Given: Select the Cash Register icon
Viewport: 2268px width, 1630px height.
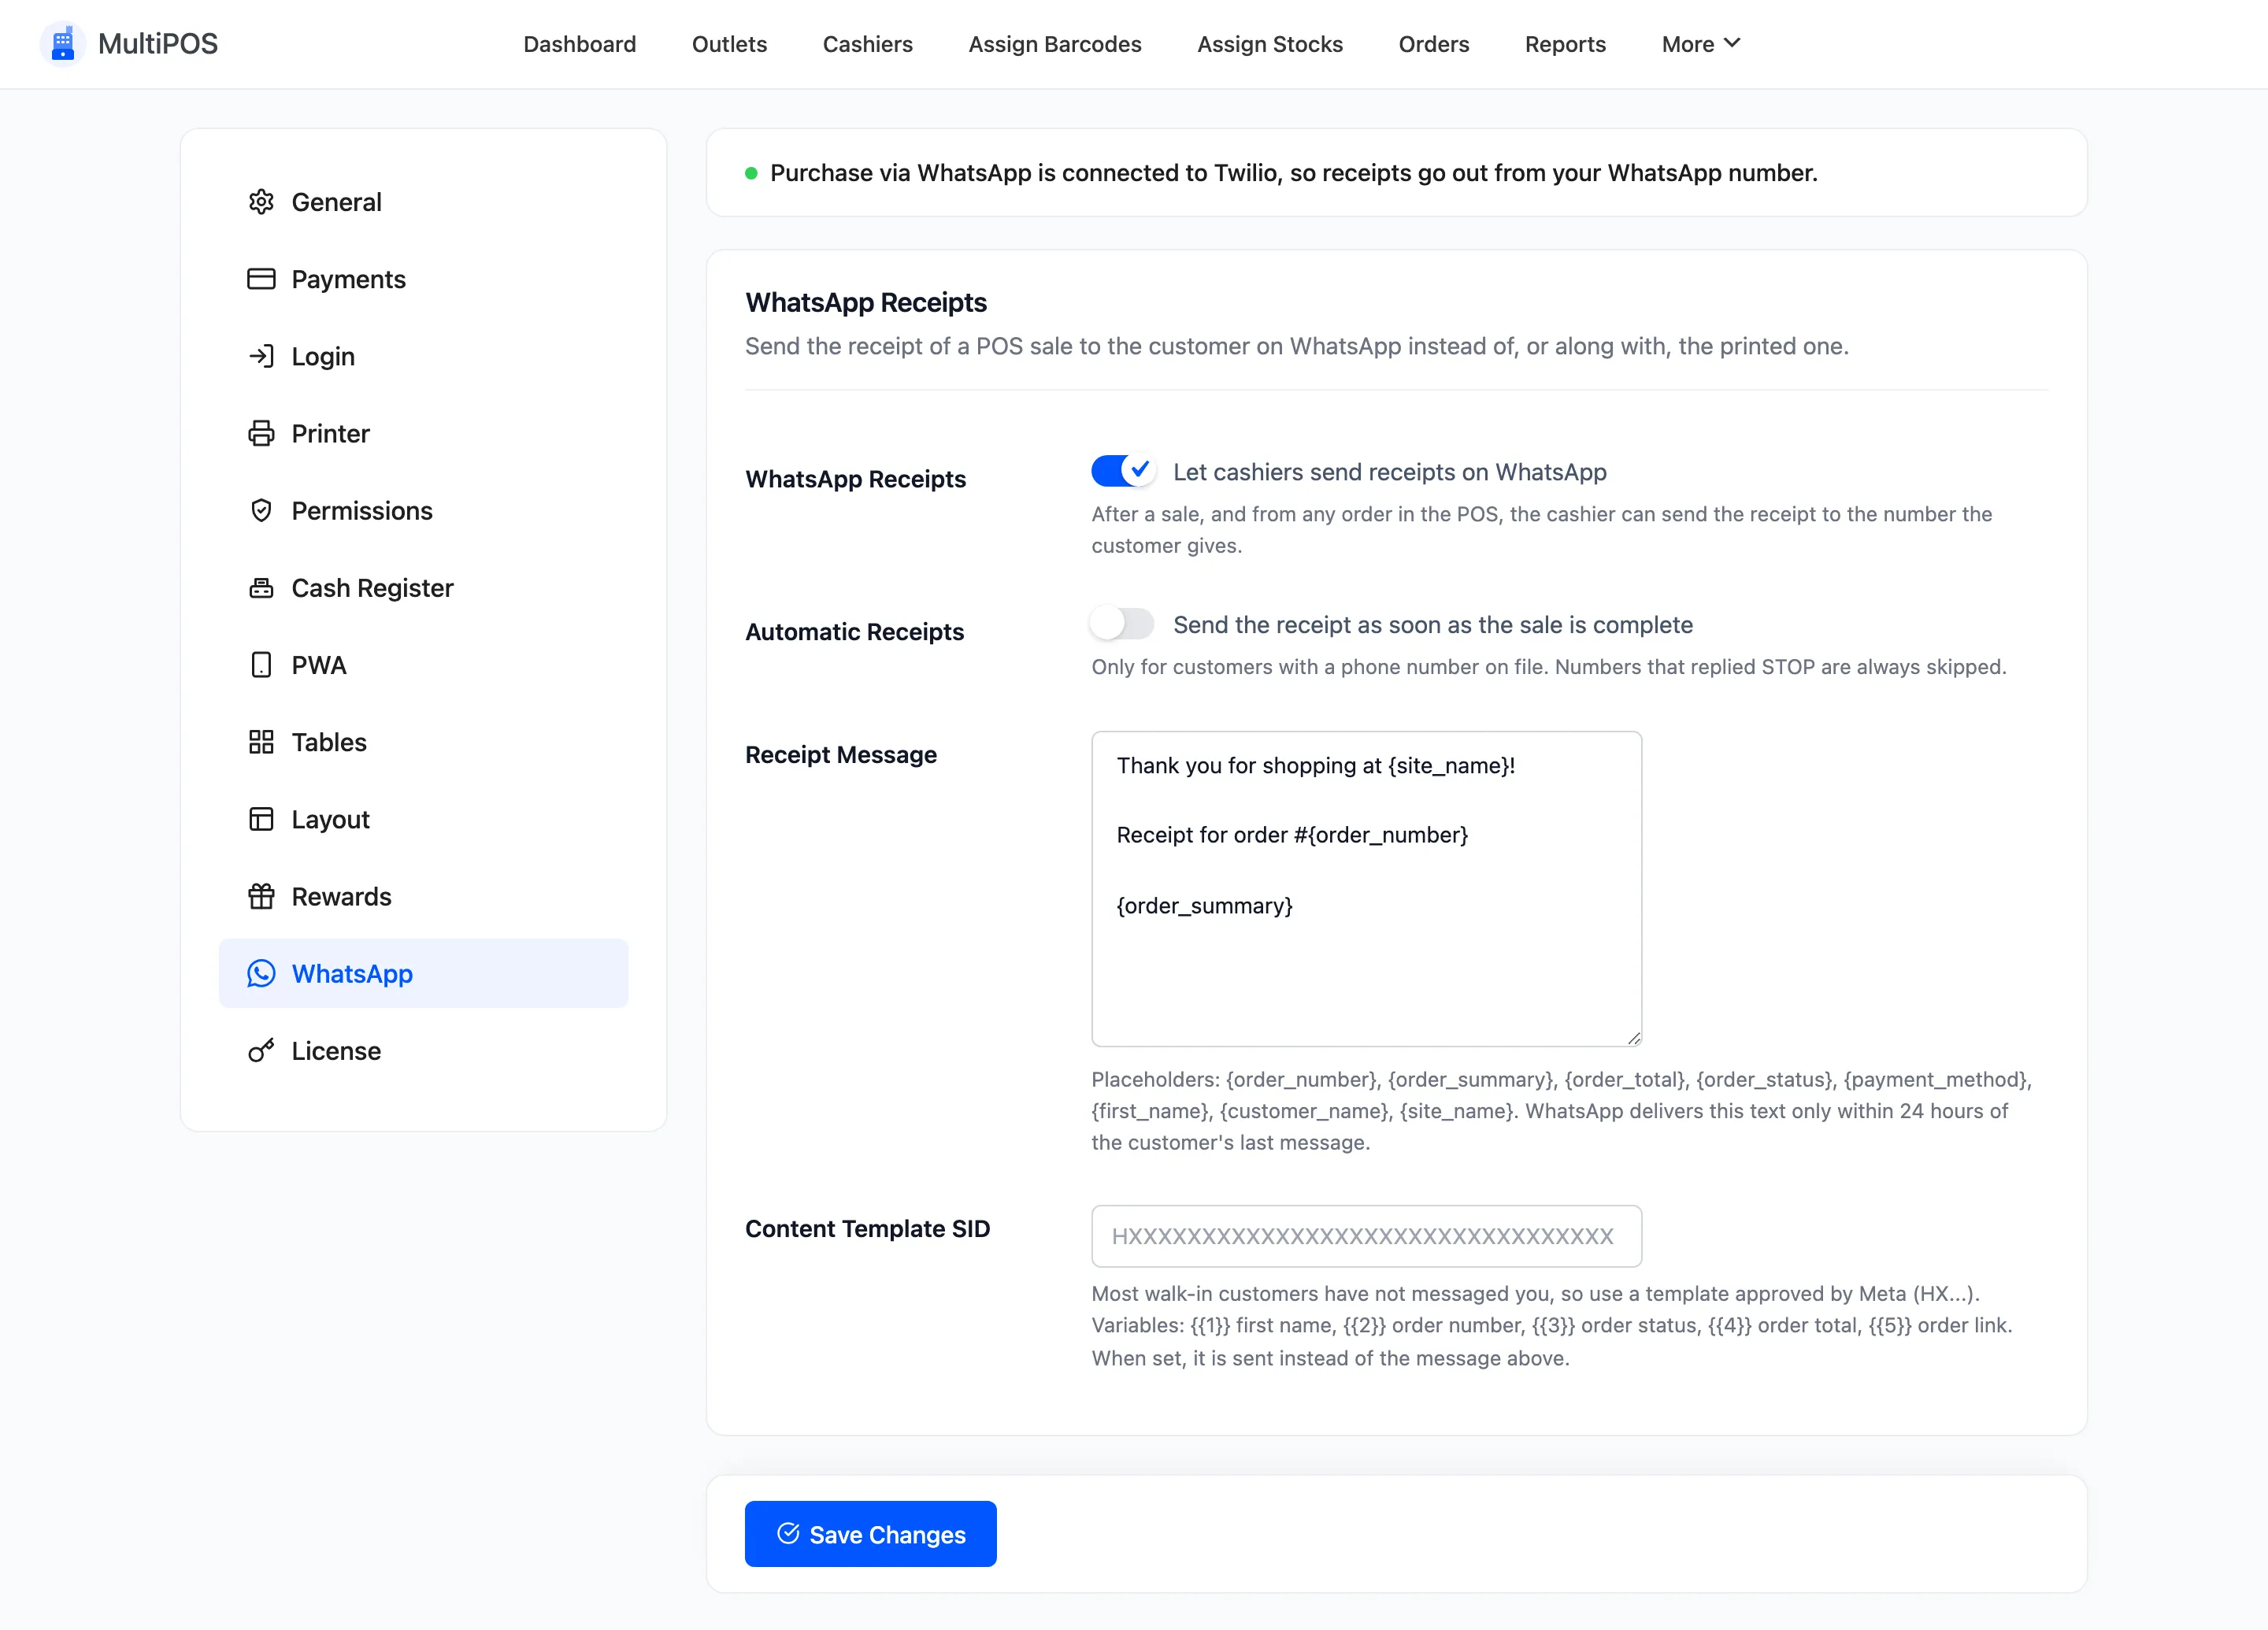Looking at the screenshot, I should tap(261, 588).
